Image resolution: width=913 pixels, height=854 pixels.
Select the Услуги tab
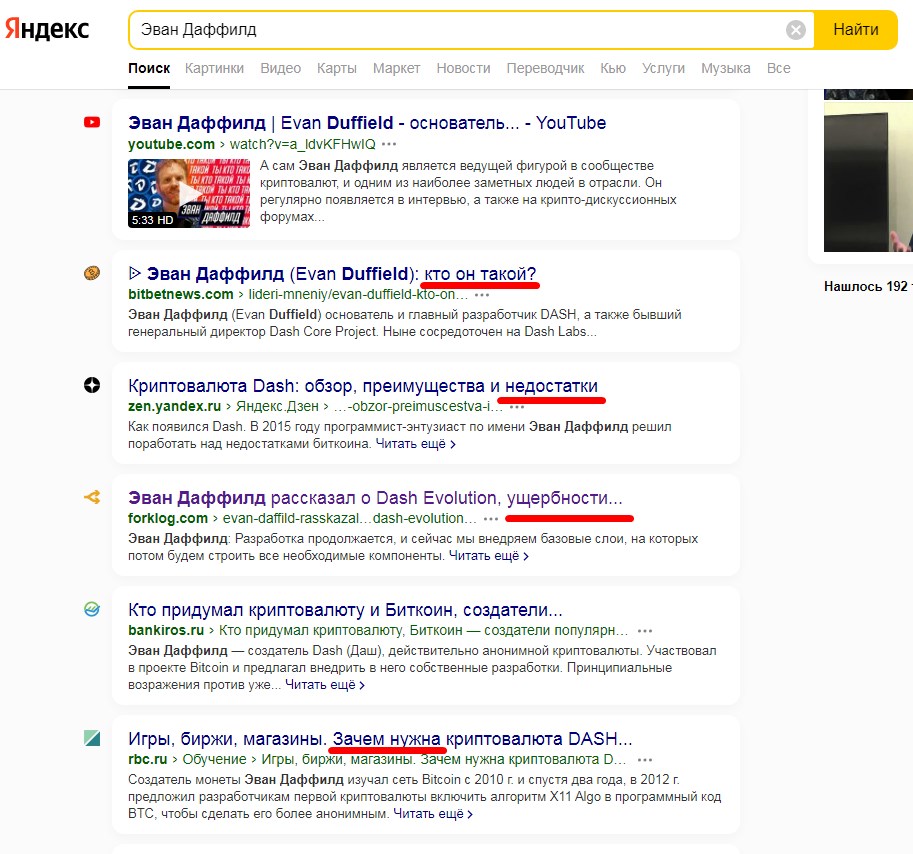663,68
